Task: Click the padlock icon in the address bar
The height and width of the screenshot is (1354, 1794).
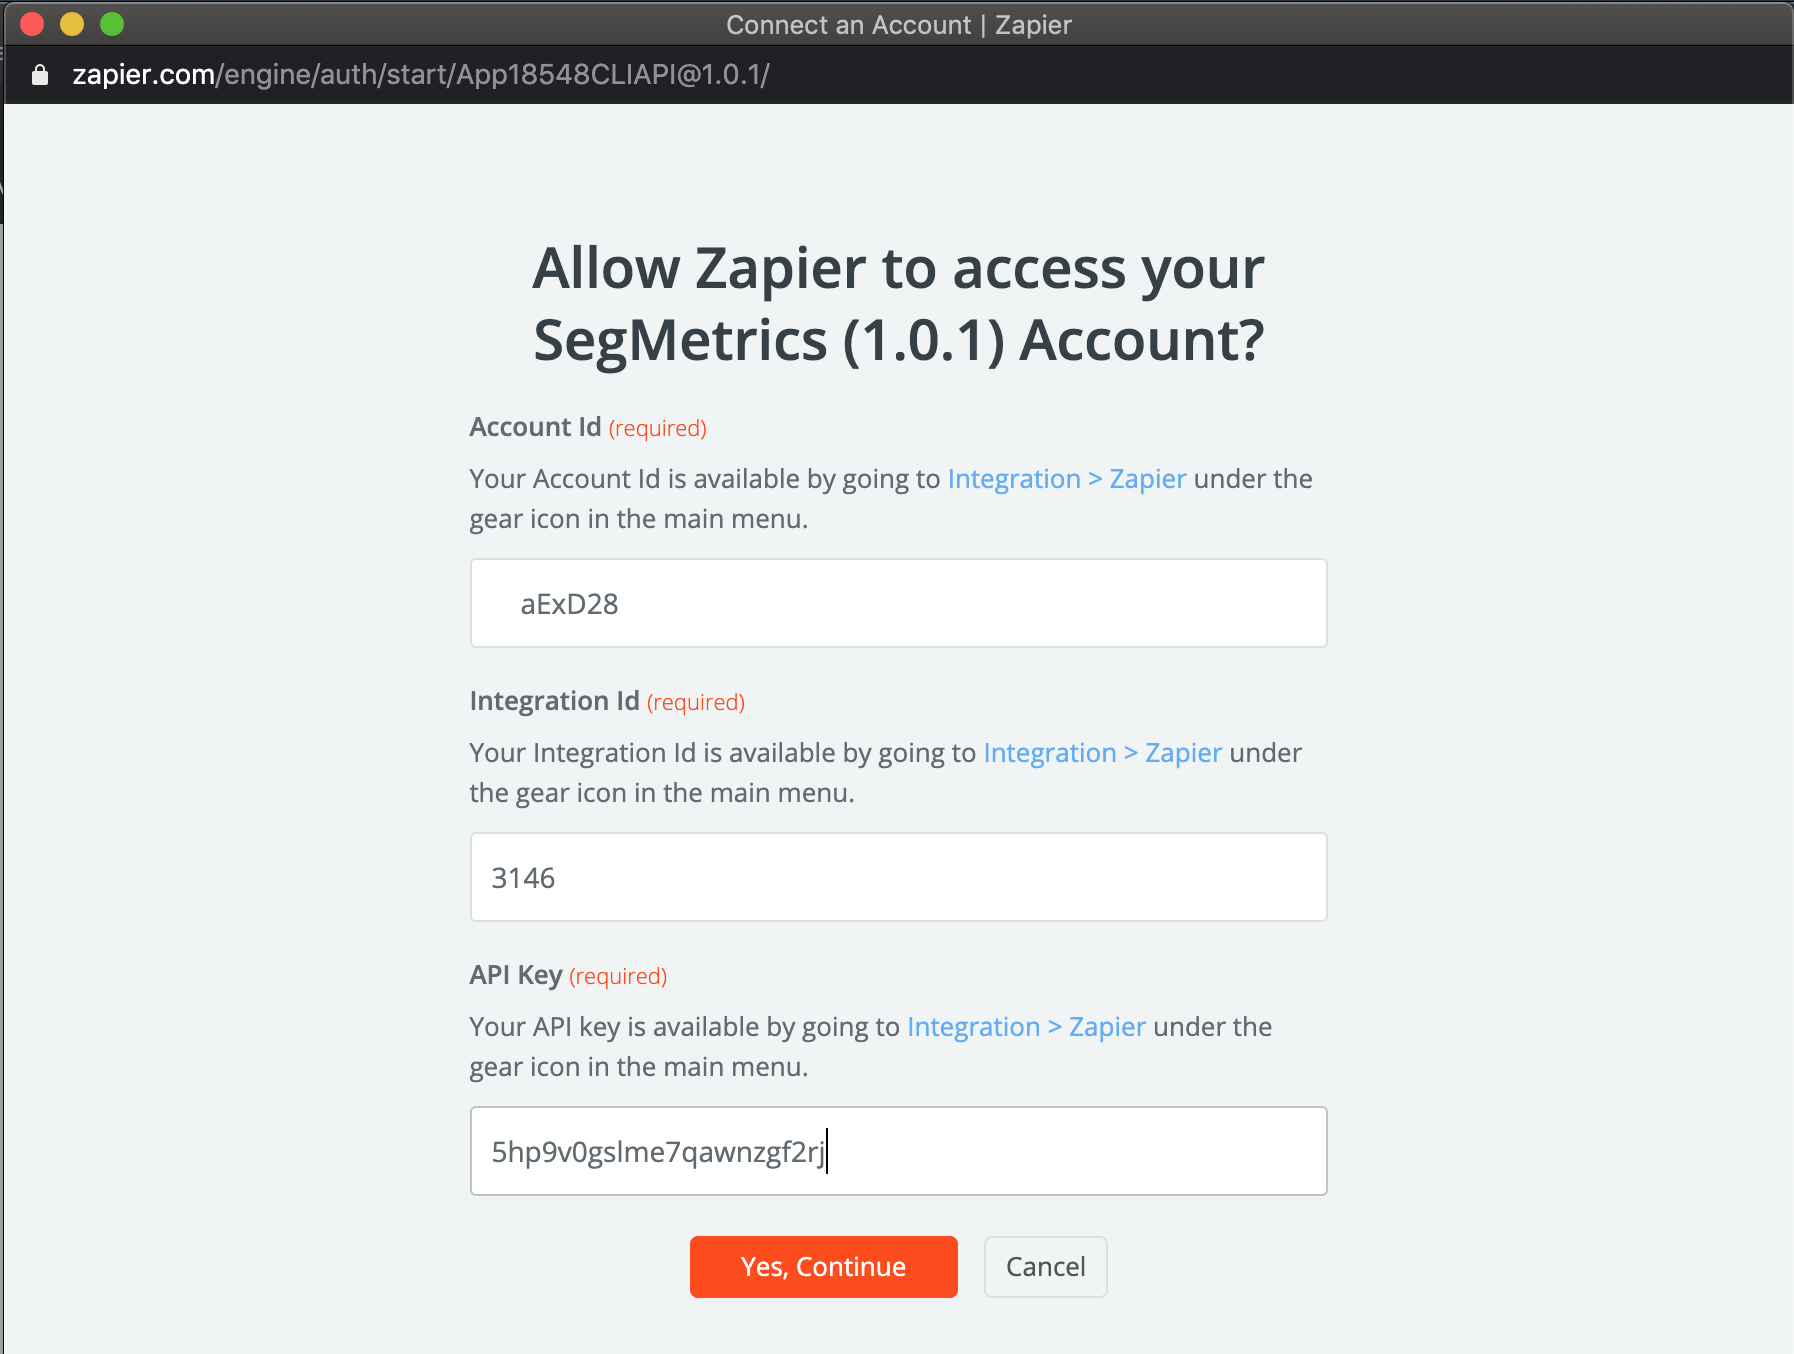Action: (x=40, y=75)
